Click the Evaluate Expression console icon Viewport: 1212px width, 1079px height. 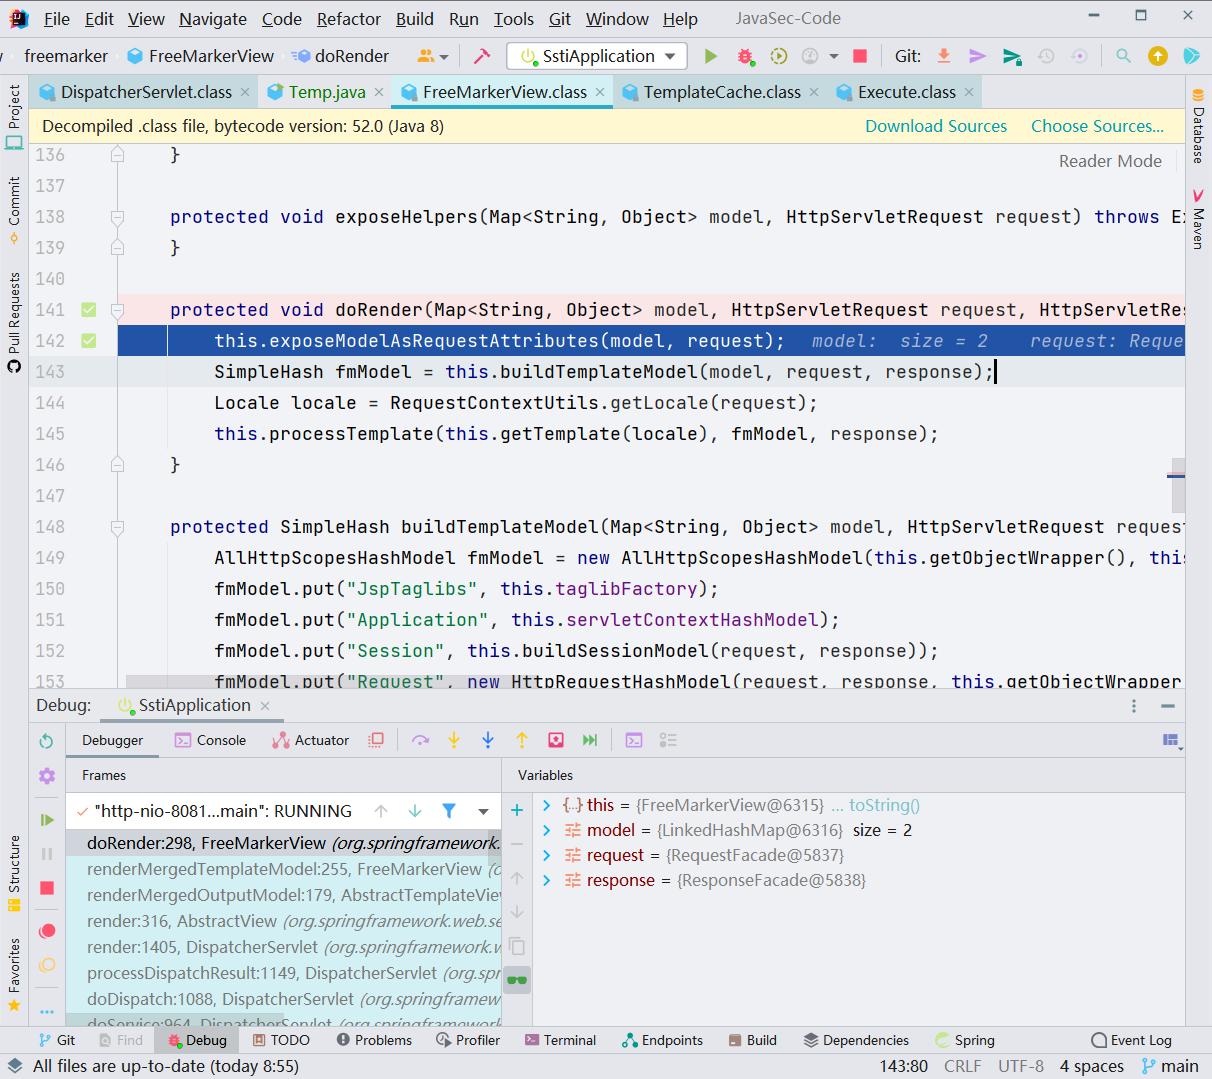pyautogui.click(x=634, y=740)
